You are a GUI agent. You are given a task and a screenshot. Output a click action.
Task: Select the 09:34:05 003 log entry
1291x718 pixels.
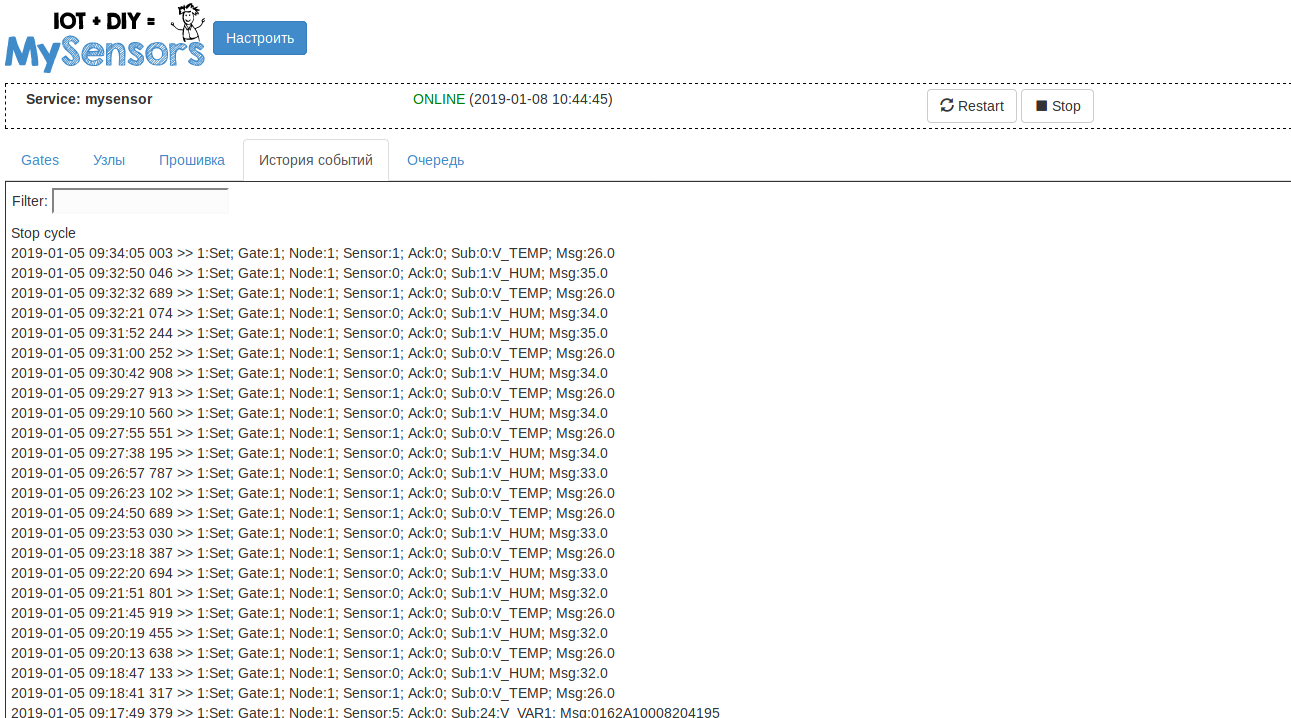[313, 253]
